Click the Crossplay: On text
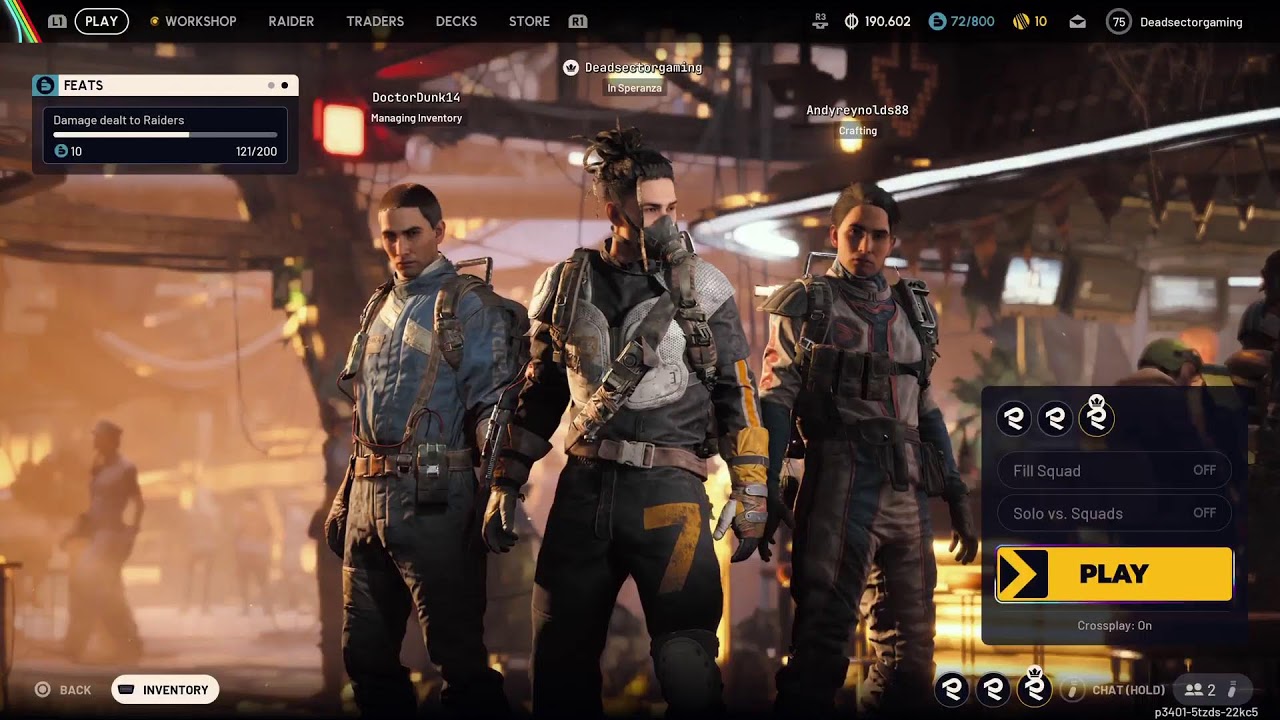Image resolution: width=1280 pixels, height=720 pixels. click(1114, 626)
